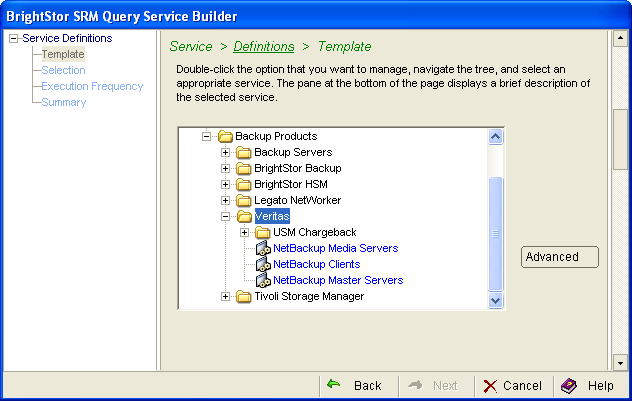This screenshot has height=401, width=632.
Task: Expand the Backup Servers node
Action: [225, 152]
